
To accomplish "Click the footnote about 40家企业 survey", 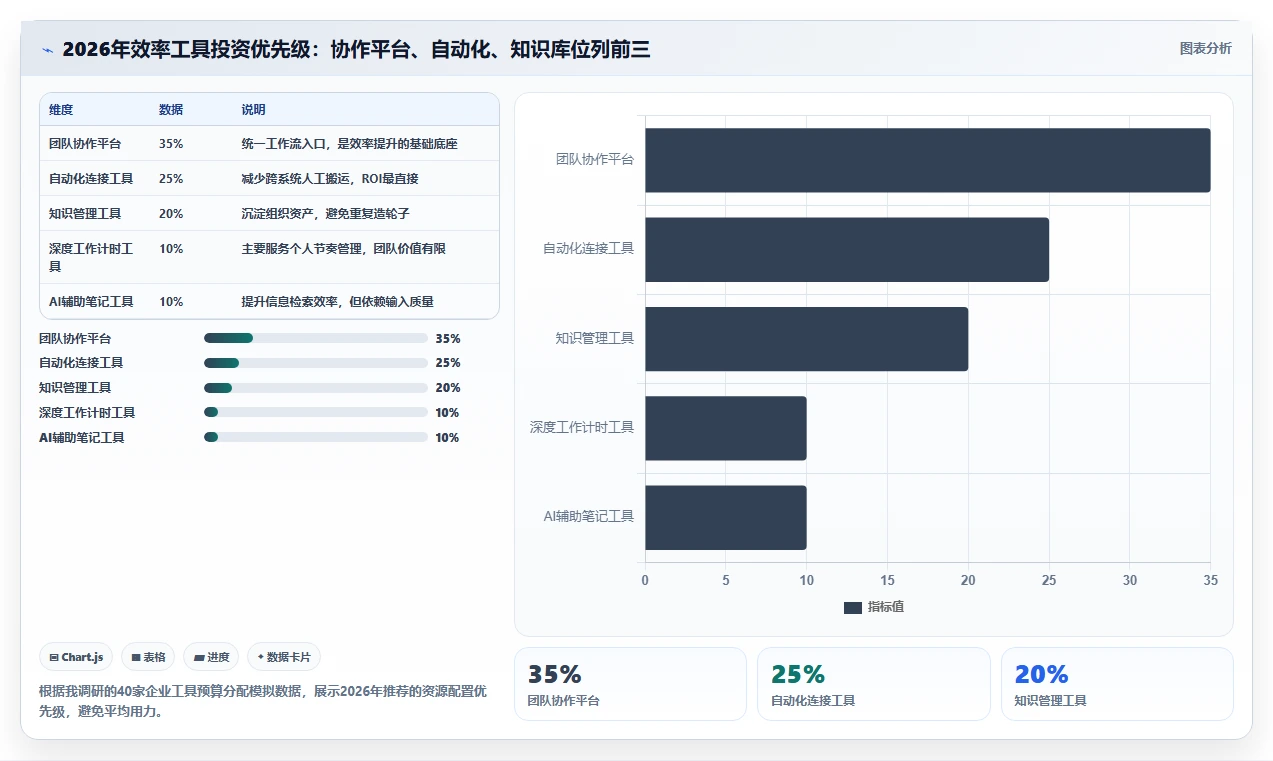I will 262,701.
